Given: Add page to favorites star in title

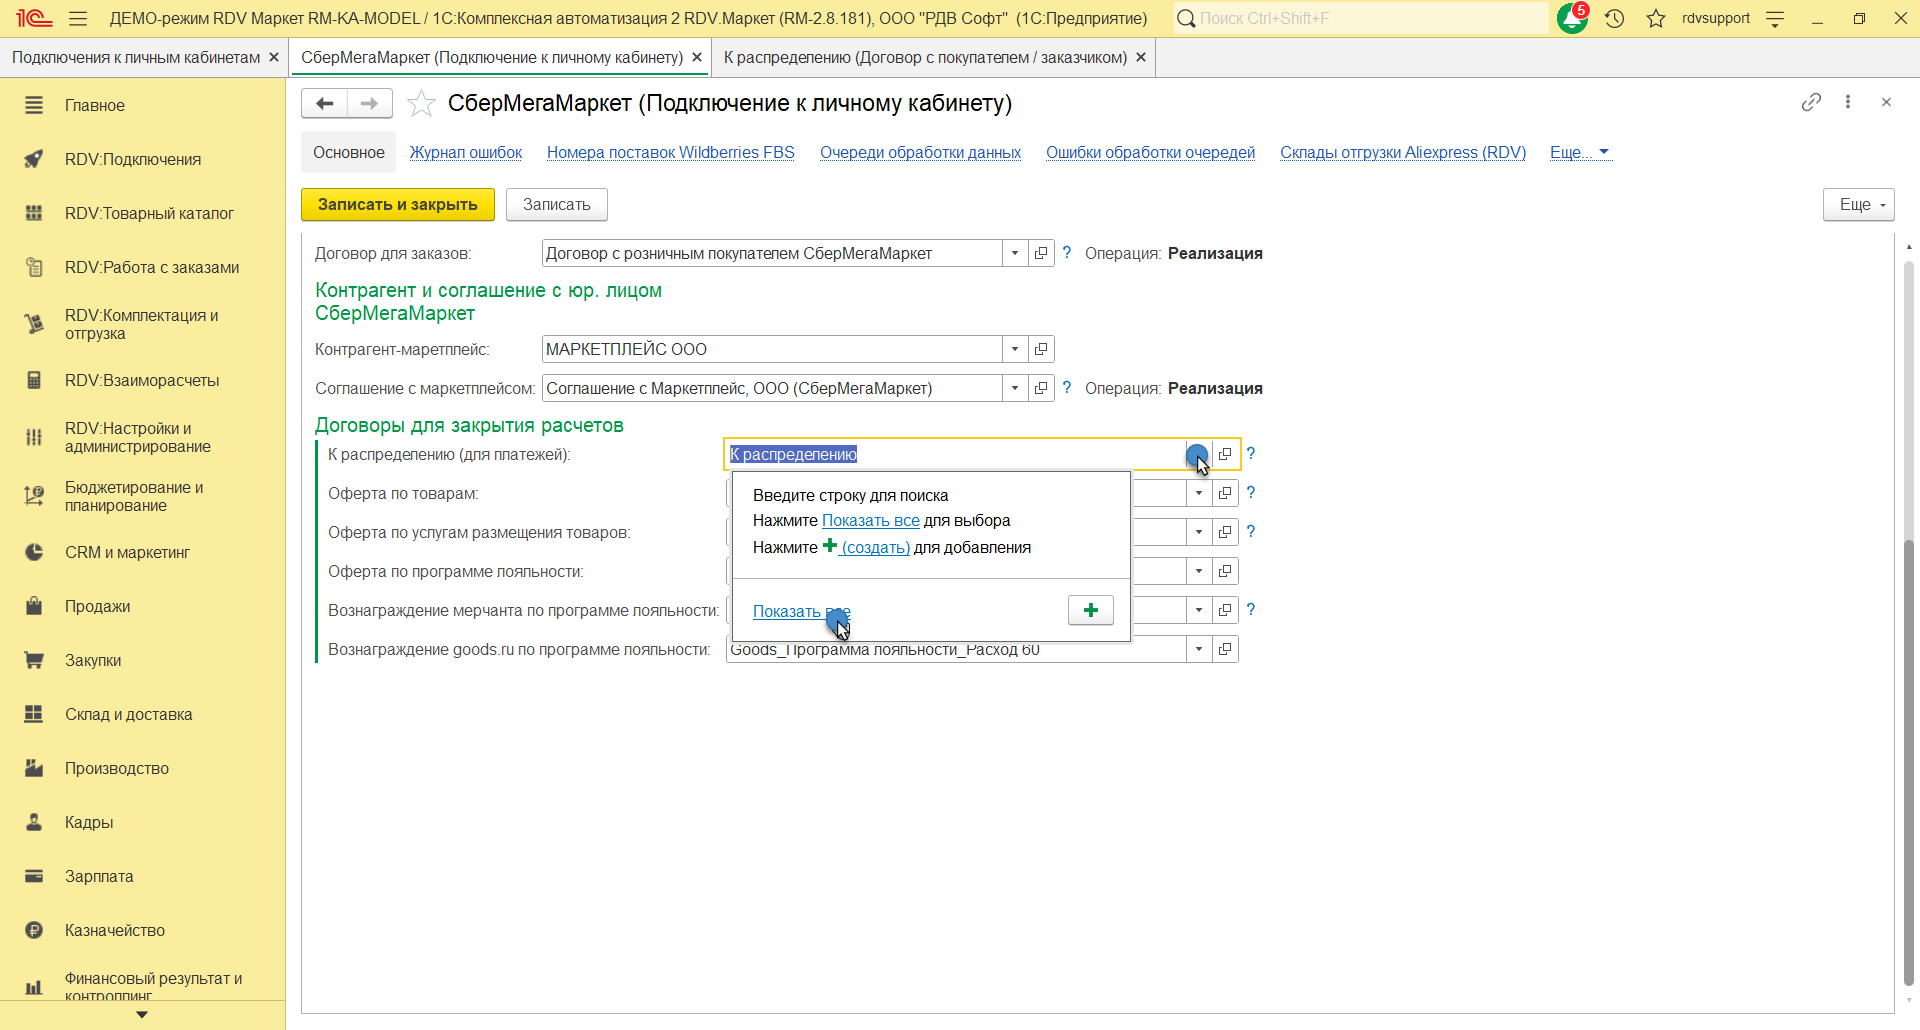Looking at the screenshot, I should click(x=422, y=104).
